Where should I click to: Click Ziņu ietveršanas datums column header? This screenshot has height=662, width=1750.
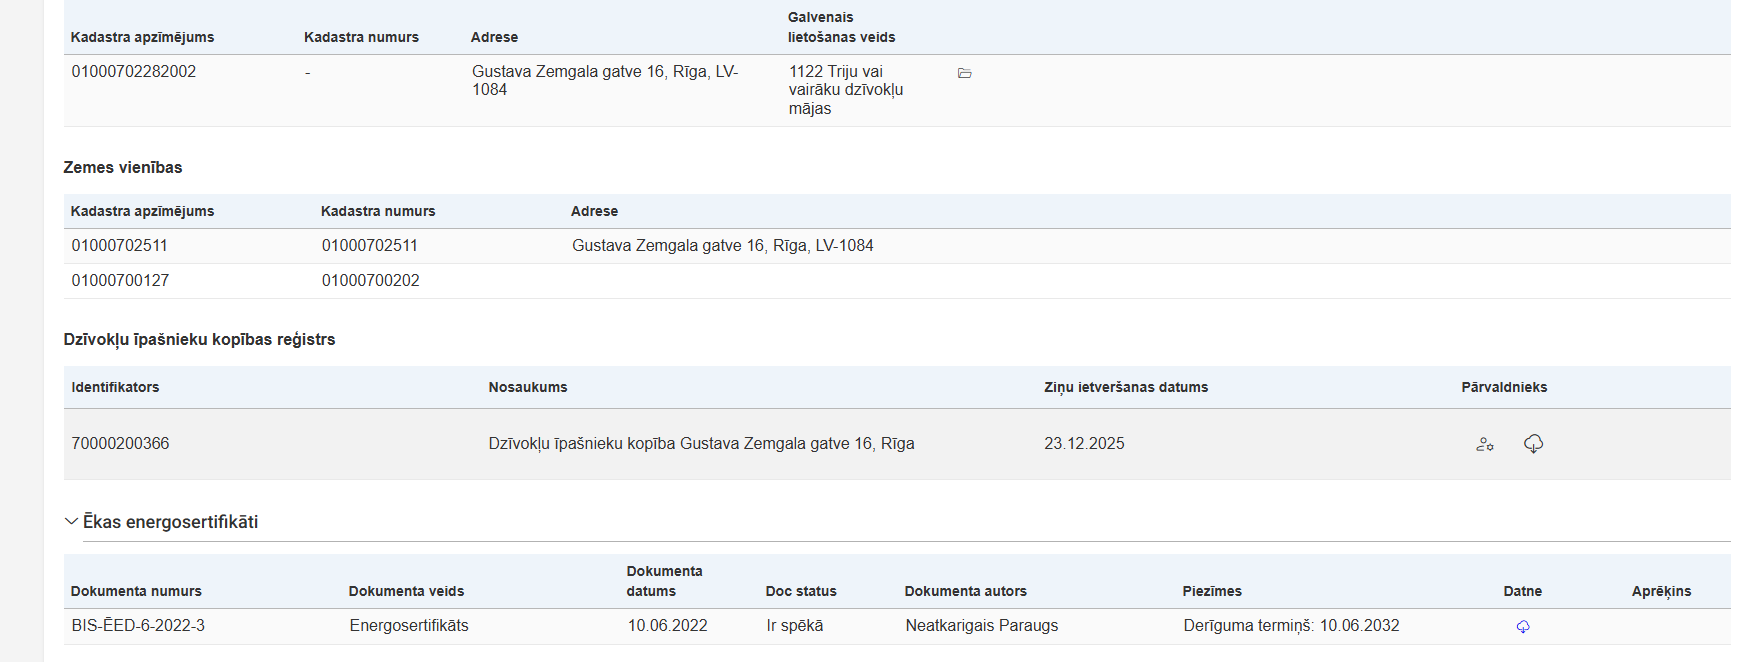click(x=1126, y=387)
